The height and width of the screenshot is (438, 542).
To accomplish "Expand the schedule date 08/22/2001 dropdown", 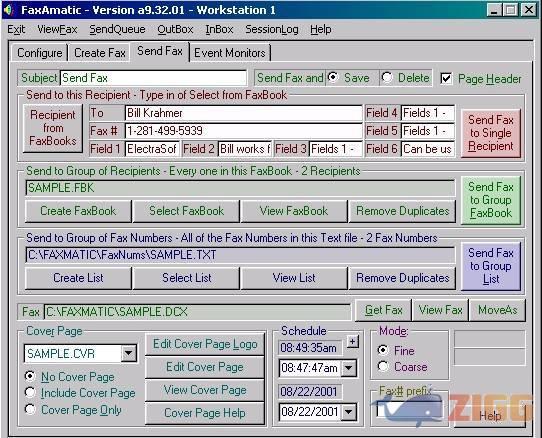I will (349, 412).
